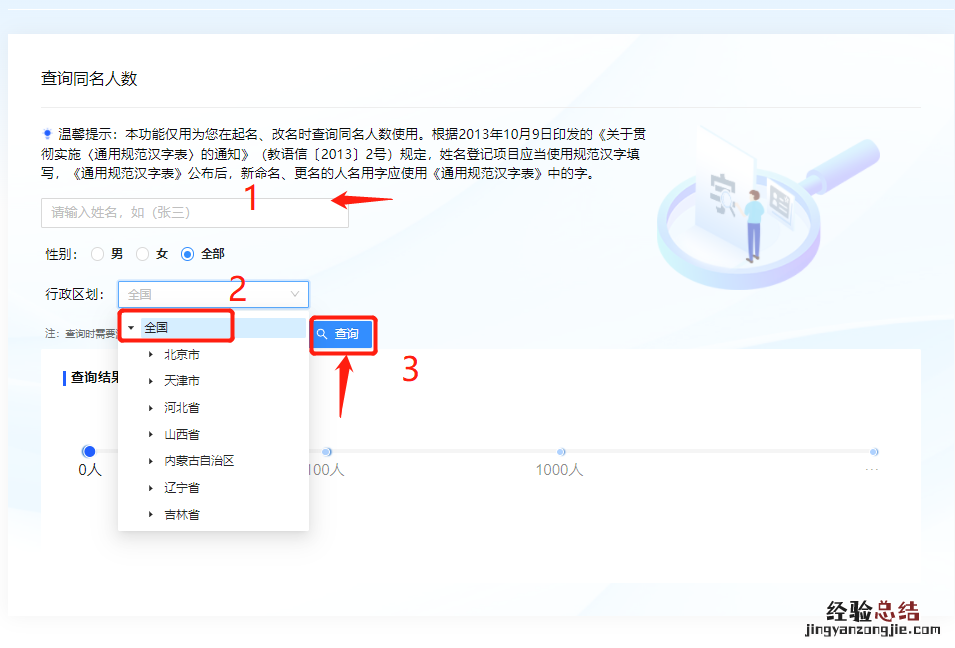The width and height of the screenshot is (955, 648).
Task: Click the 100人 marker on result scale
Action: click(x=326, y=452)
